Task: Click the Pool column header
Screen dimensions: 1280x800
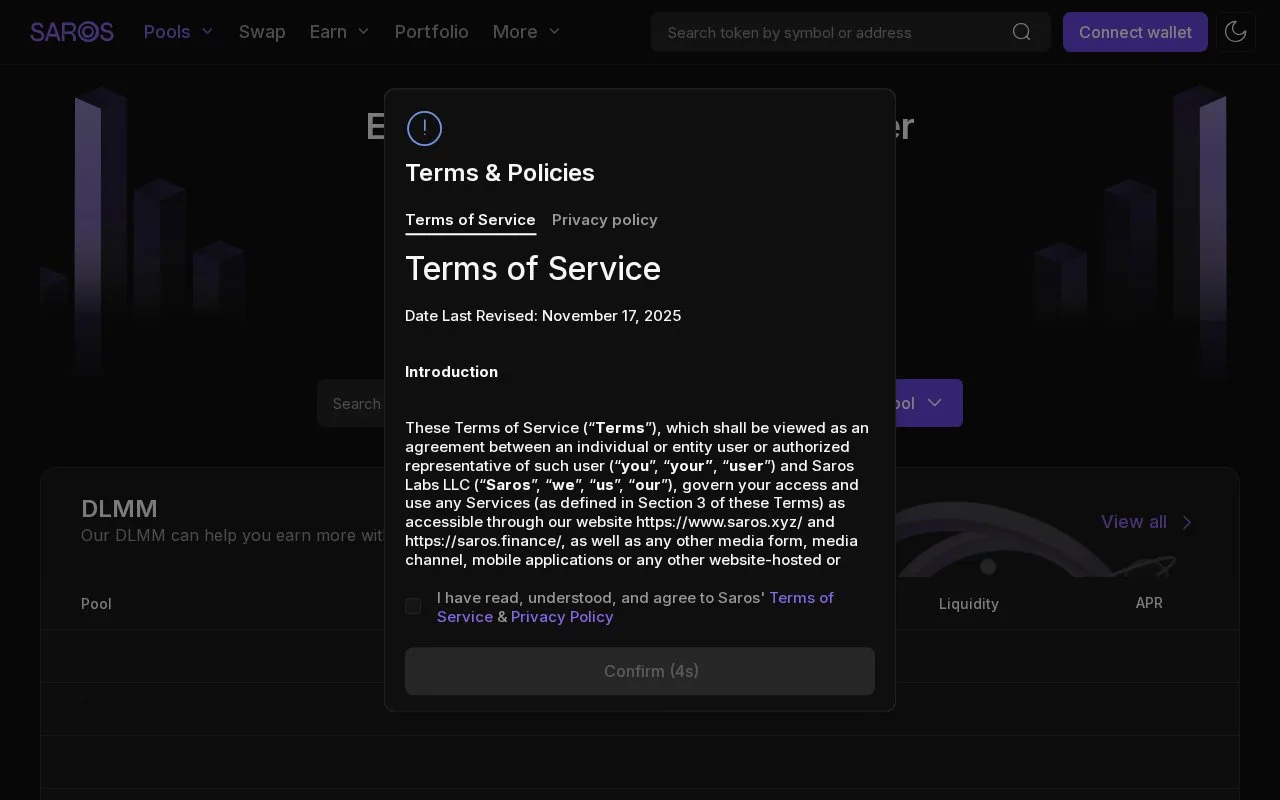Action: click(x=96, y=604)
